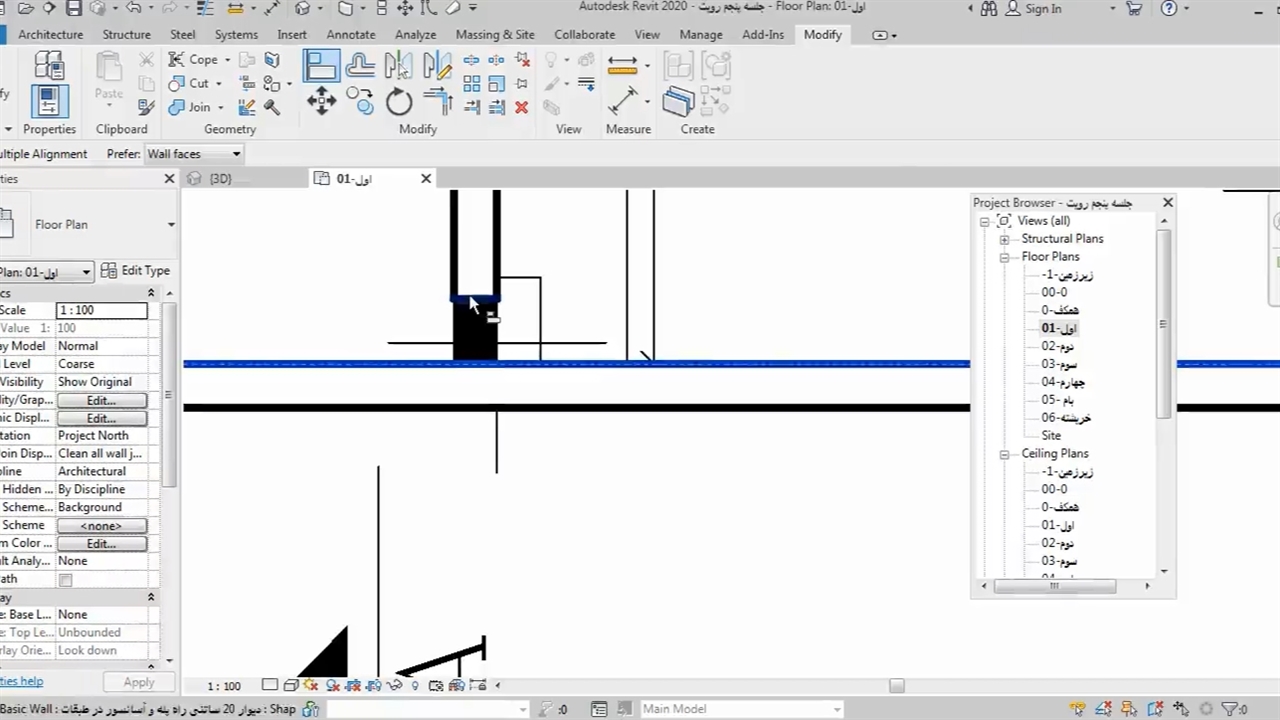Click the View Scale 1:100 input field
Screen dimensions: 1280x720
pyautogui.click(x=101, y=310)
